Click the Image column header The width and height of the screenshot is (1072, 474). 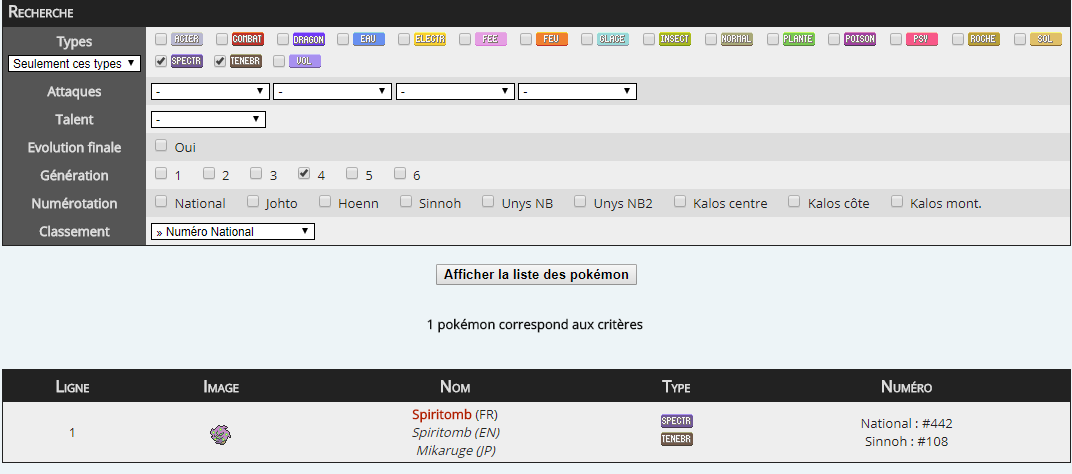click(221, 387)
